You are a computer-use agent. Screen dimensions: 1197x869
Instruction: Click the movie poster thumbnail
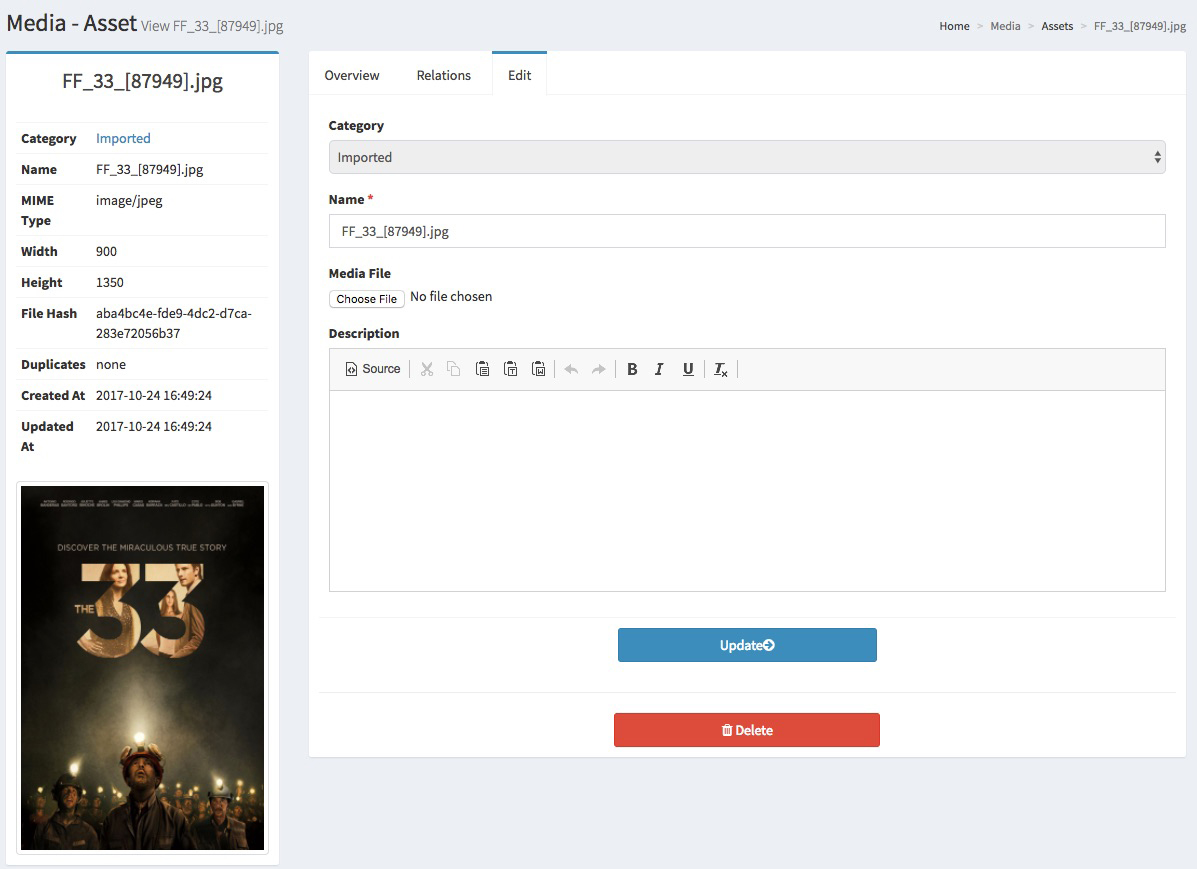click(142, 668)
